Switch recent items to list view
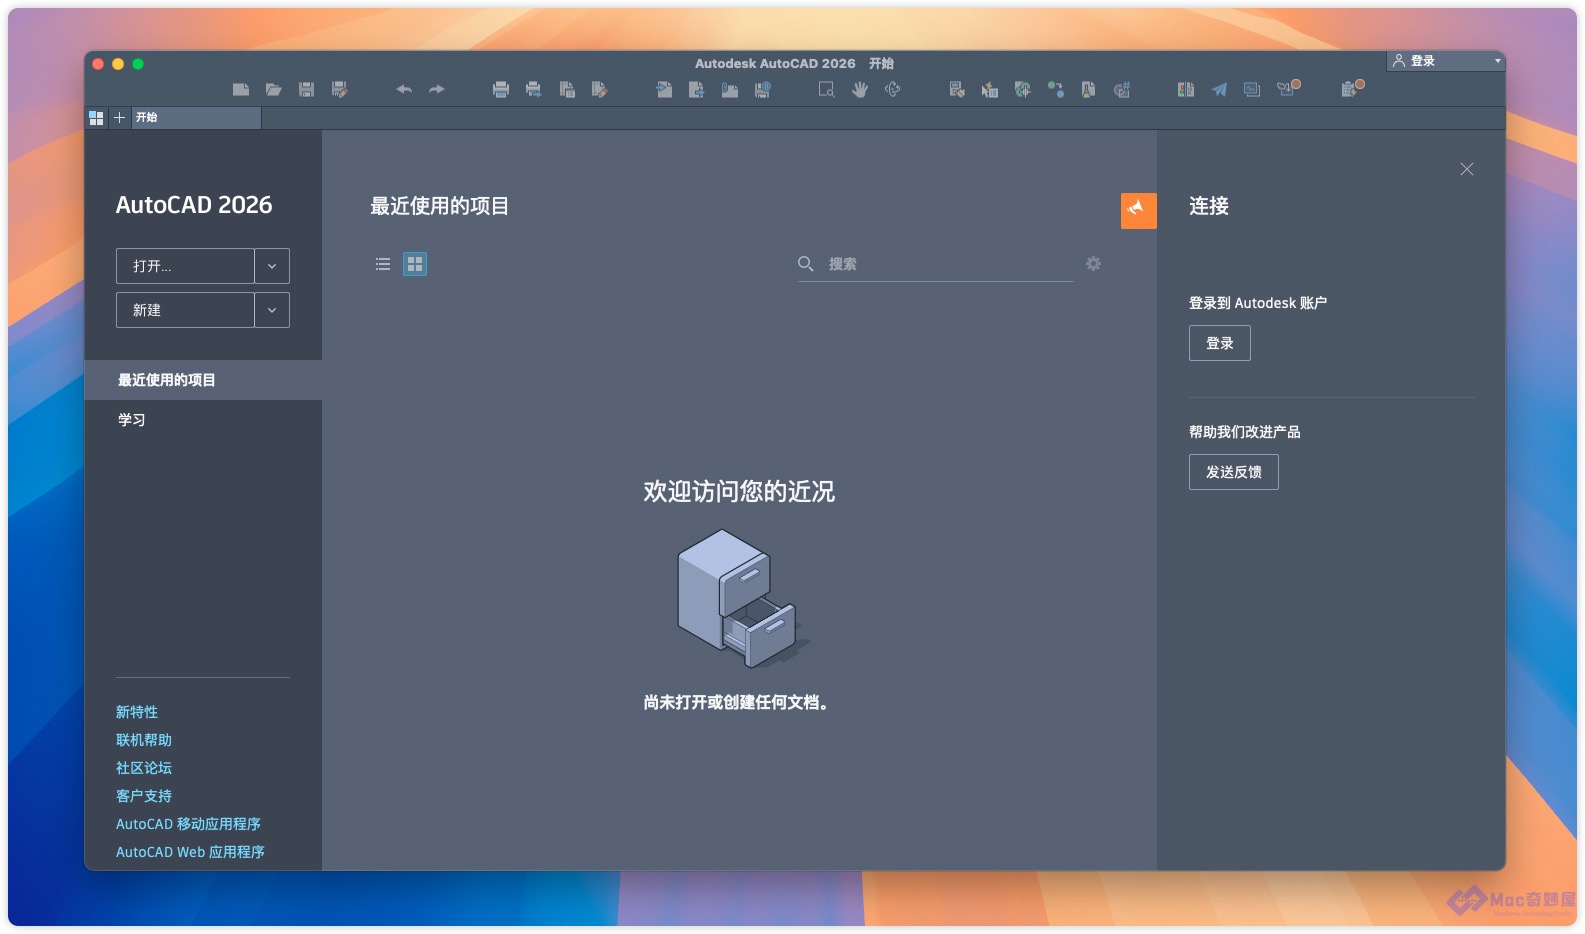 coord(383,264)
